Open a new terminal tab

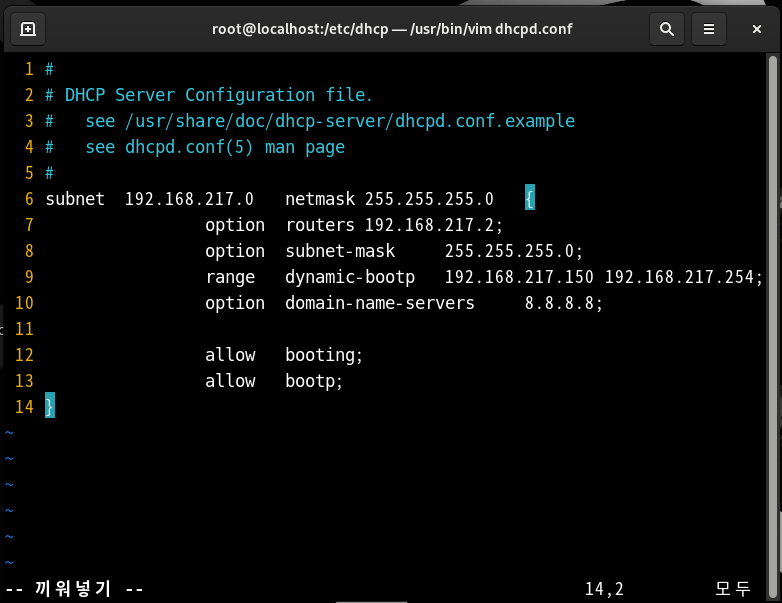click(x=28, y=29)
